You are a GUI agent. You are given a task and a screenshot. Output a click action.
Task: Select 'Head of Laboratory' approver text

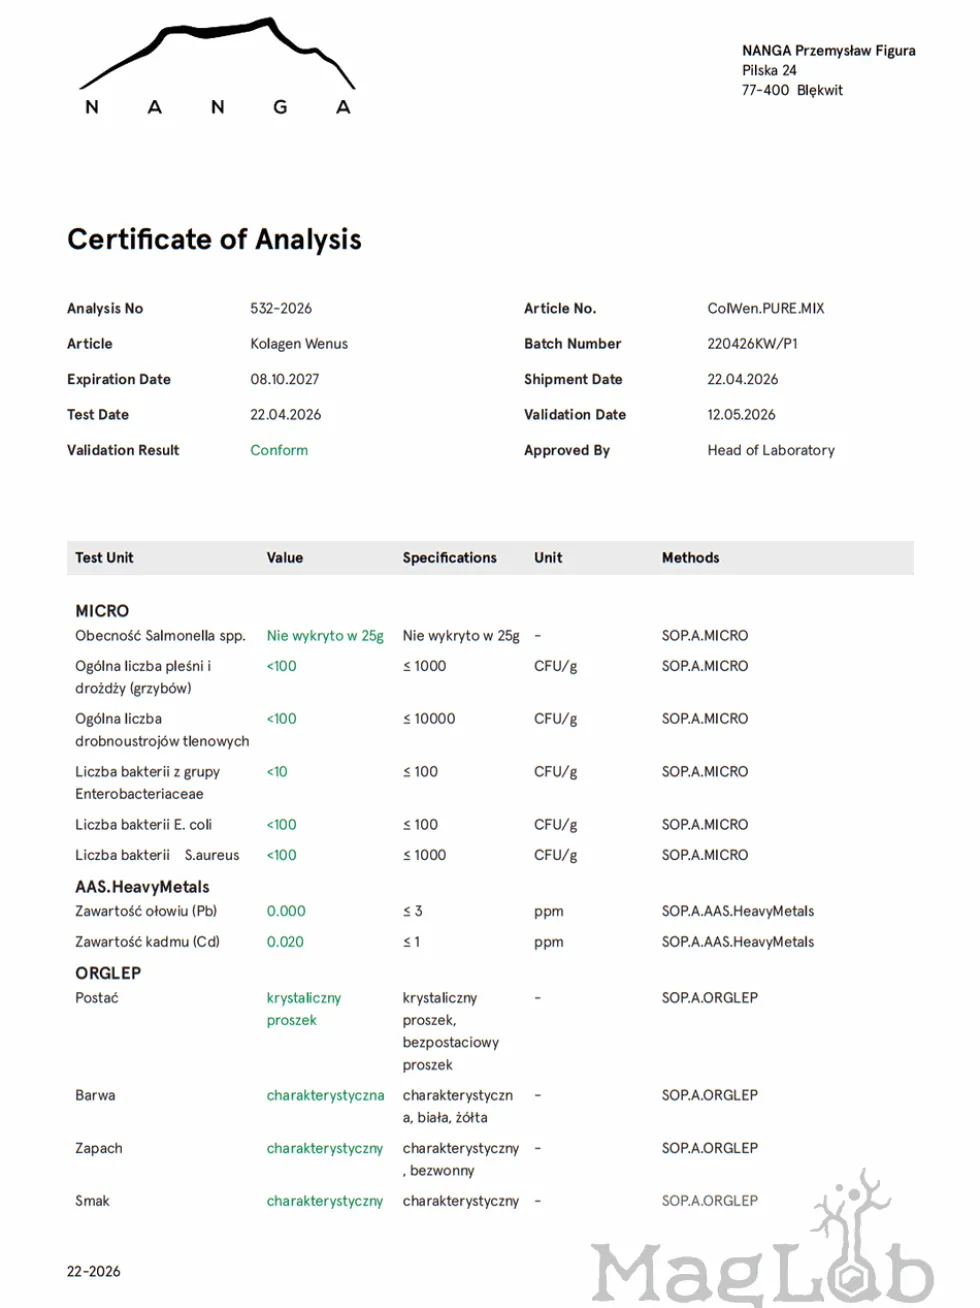pyautogui.click(x=771, y=450)
